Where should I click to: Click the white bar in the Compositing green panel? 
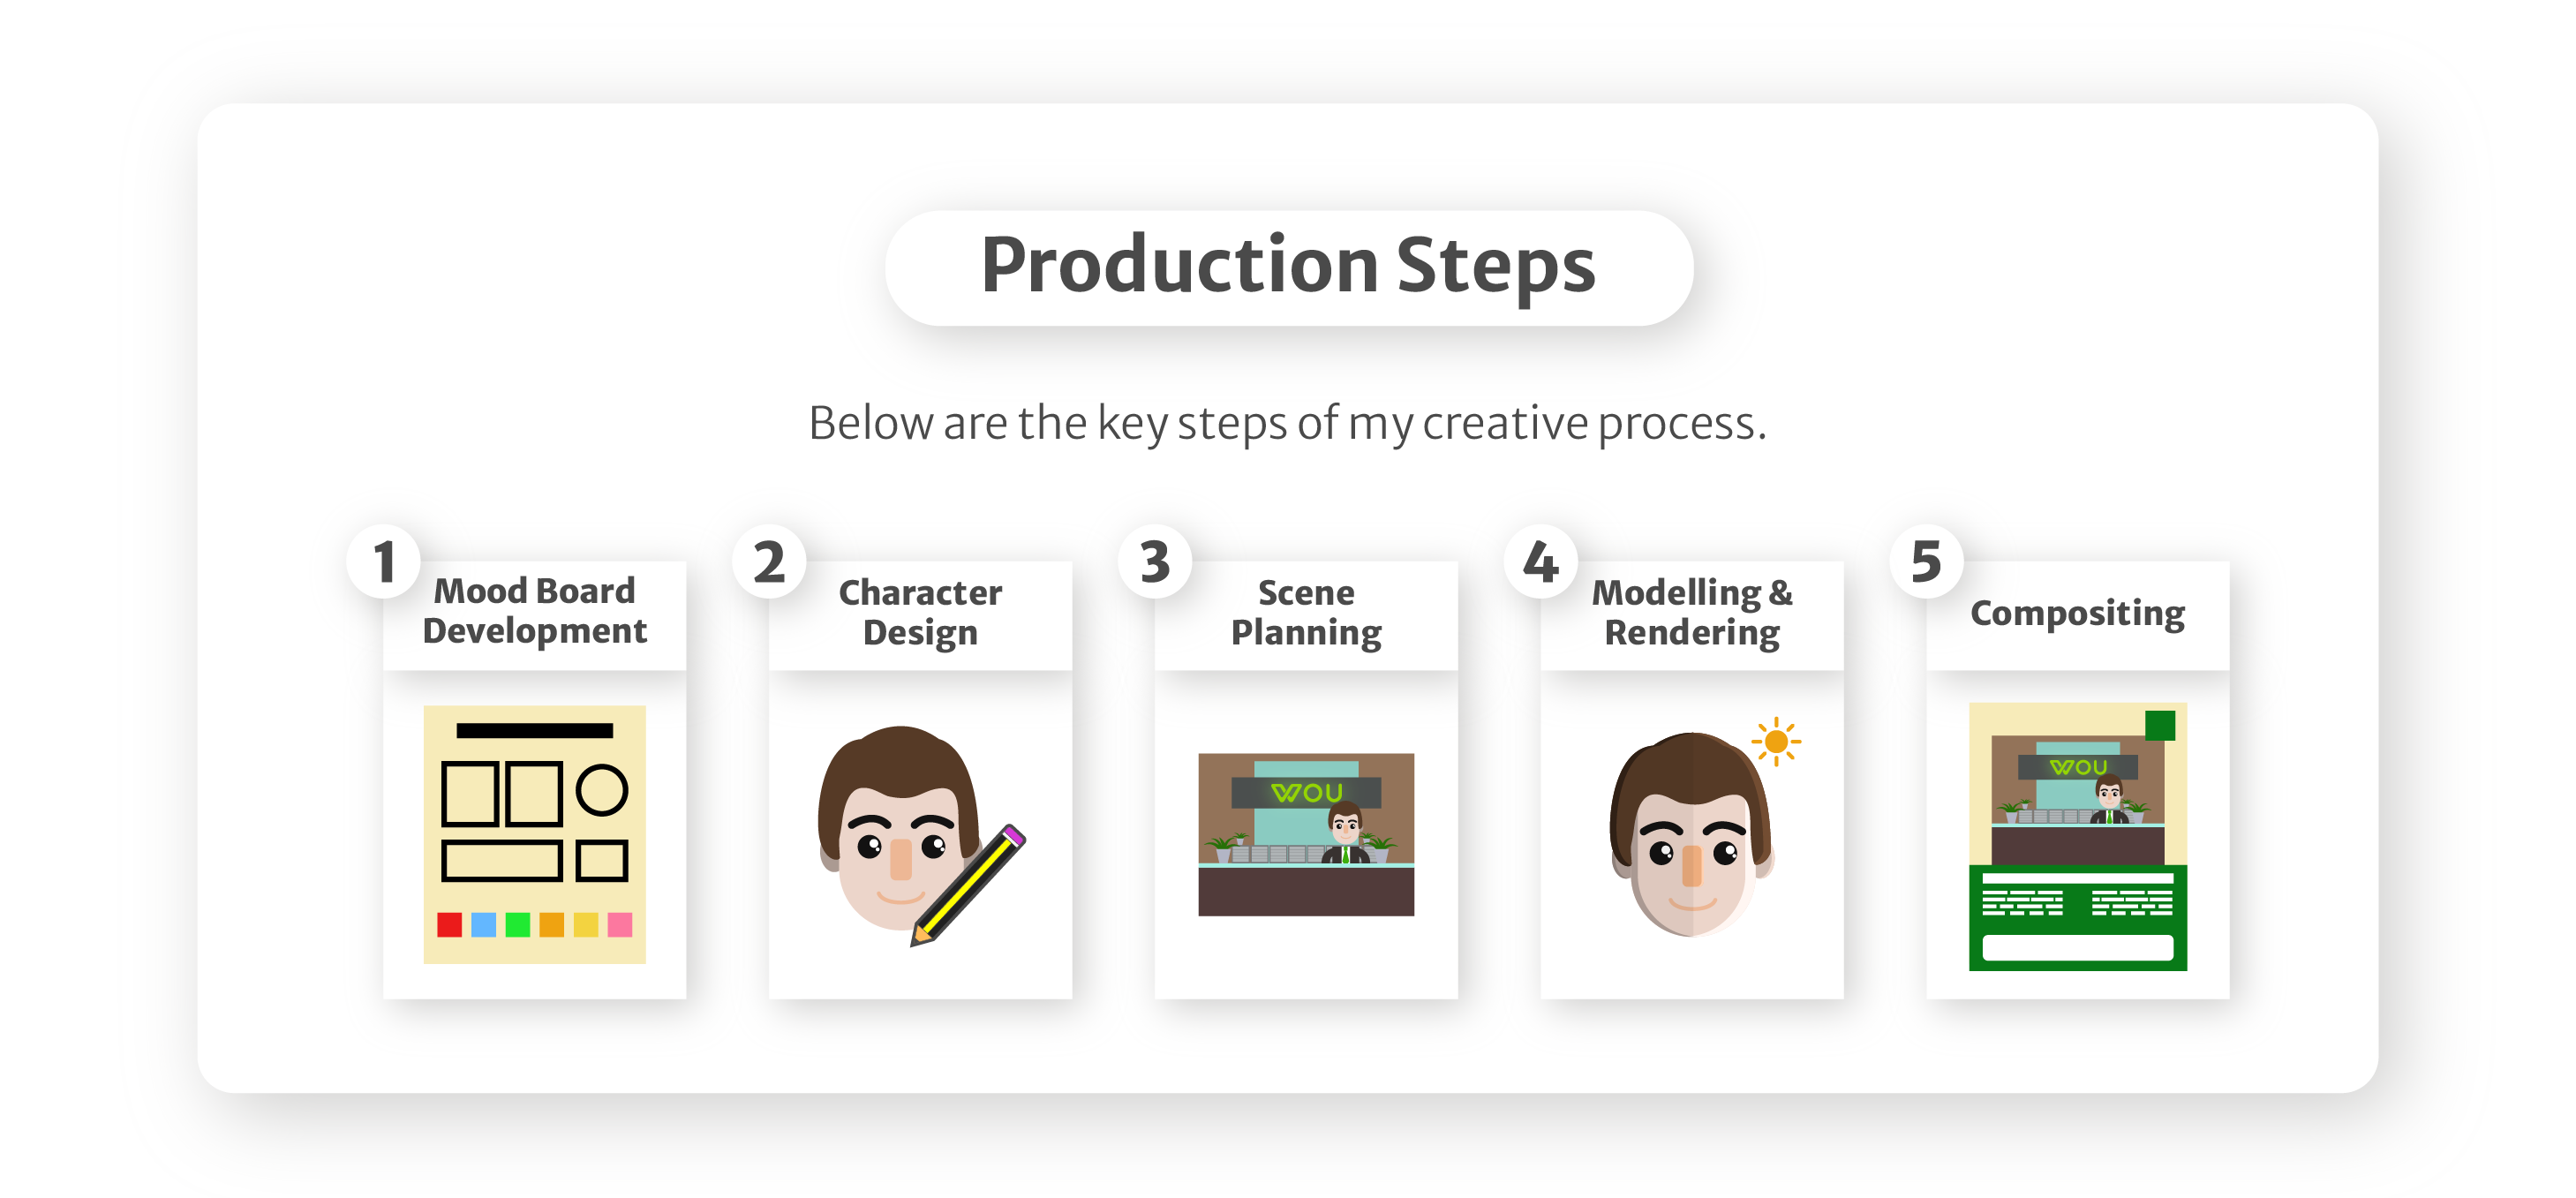pyautogui.click(x=2077, y=946)
